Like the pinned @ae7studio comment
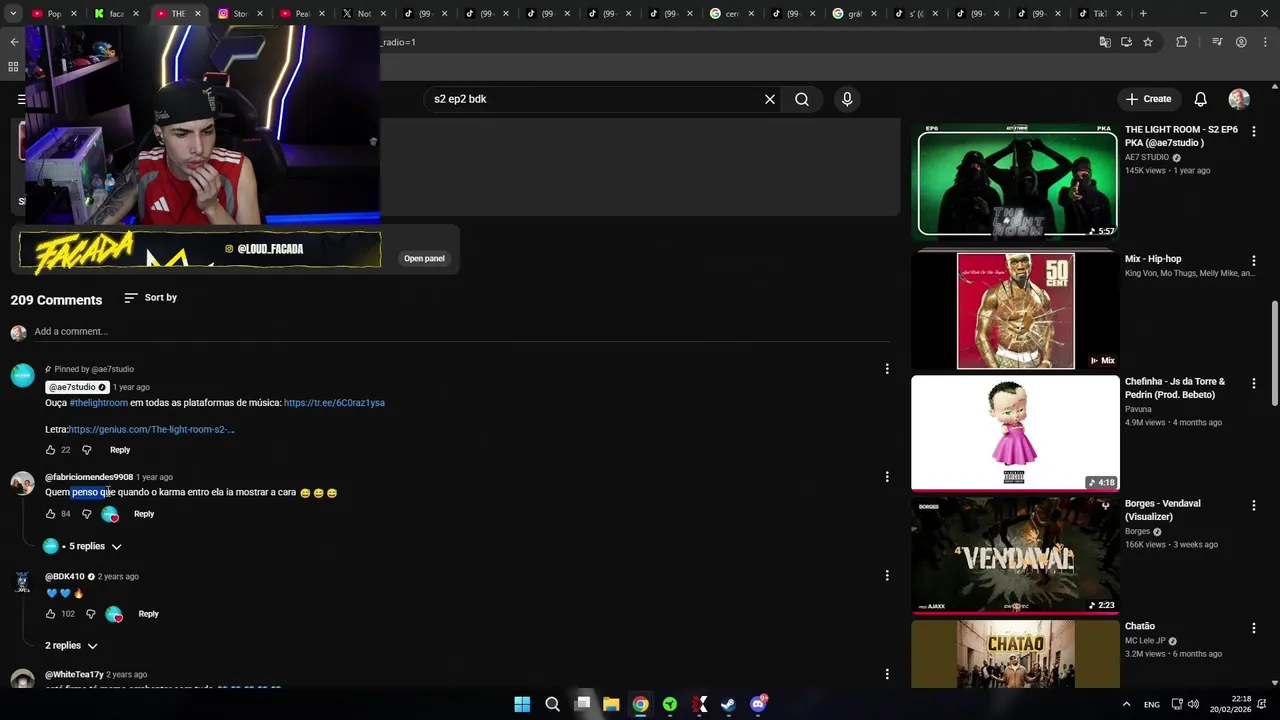 [51, 450]
